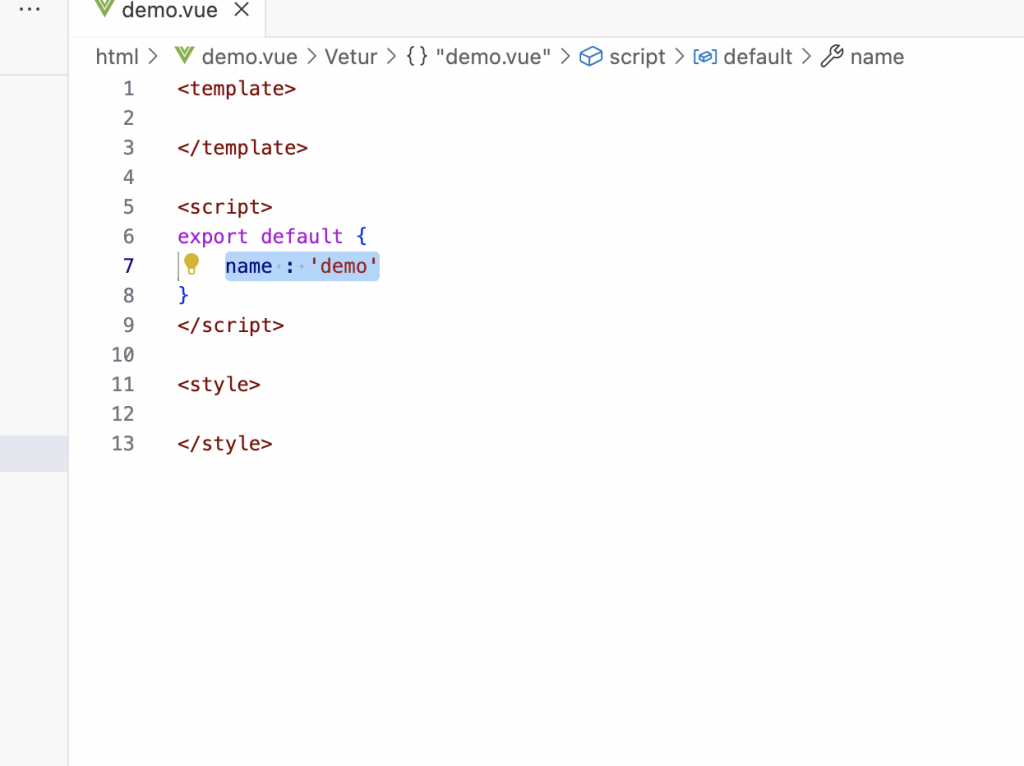Click the chevron after Vetur breadcrumb
1024x766 pixels.
391,57
